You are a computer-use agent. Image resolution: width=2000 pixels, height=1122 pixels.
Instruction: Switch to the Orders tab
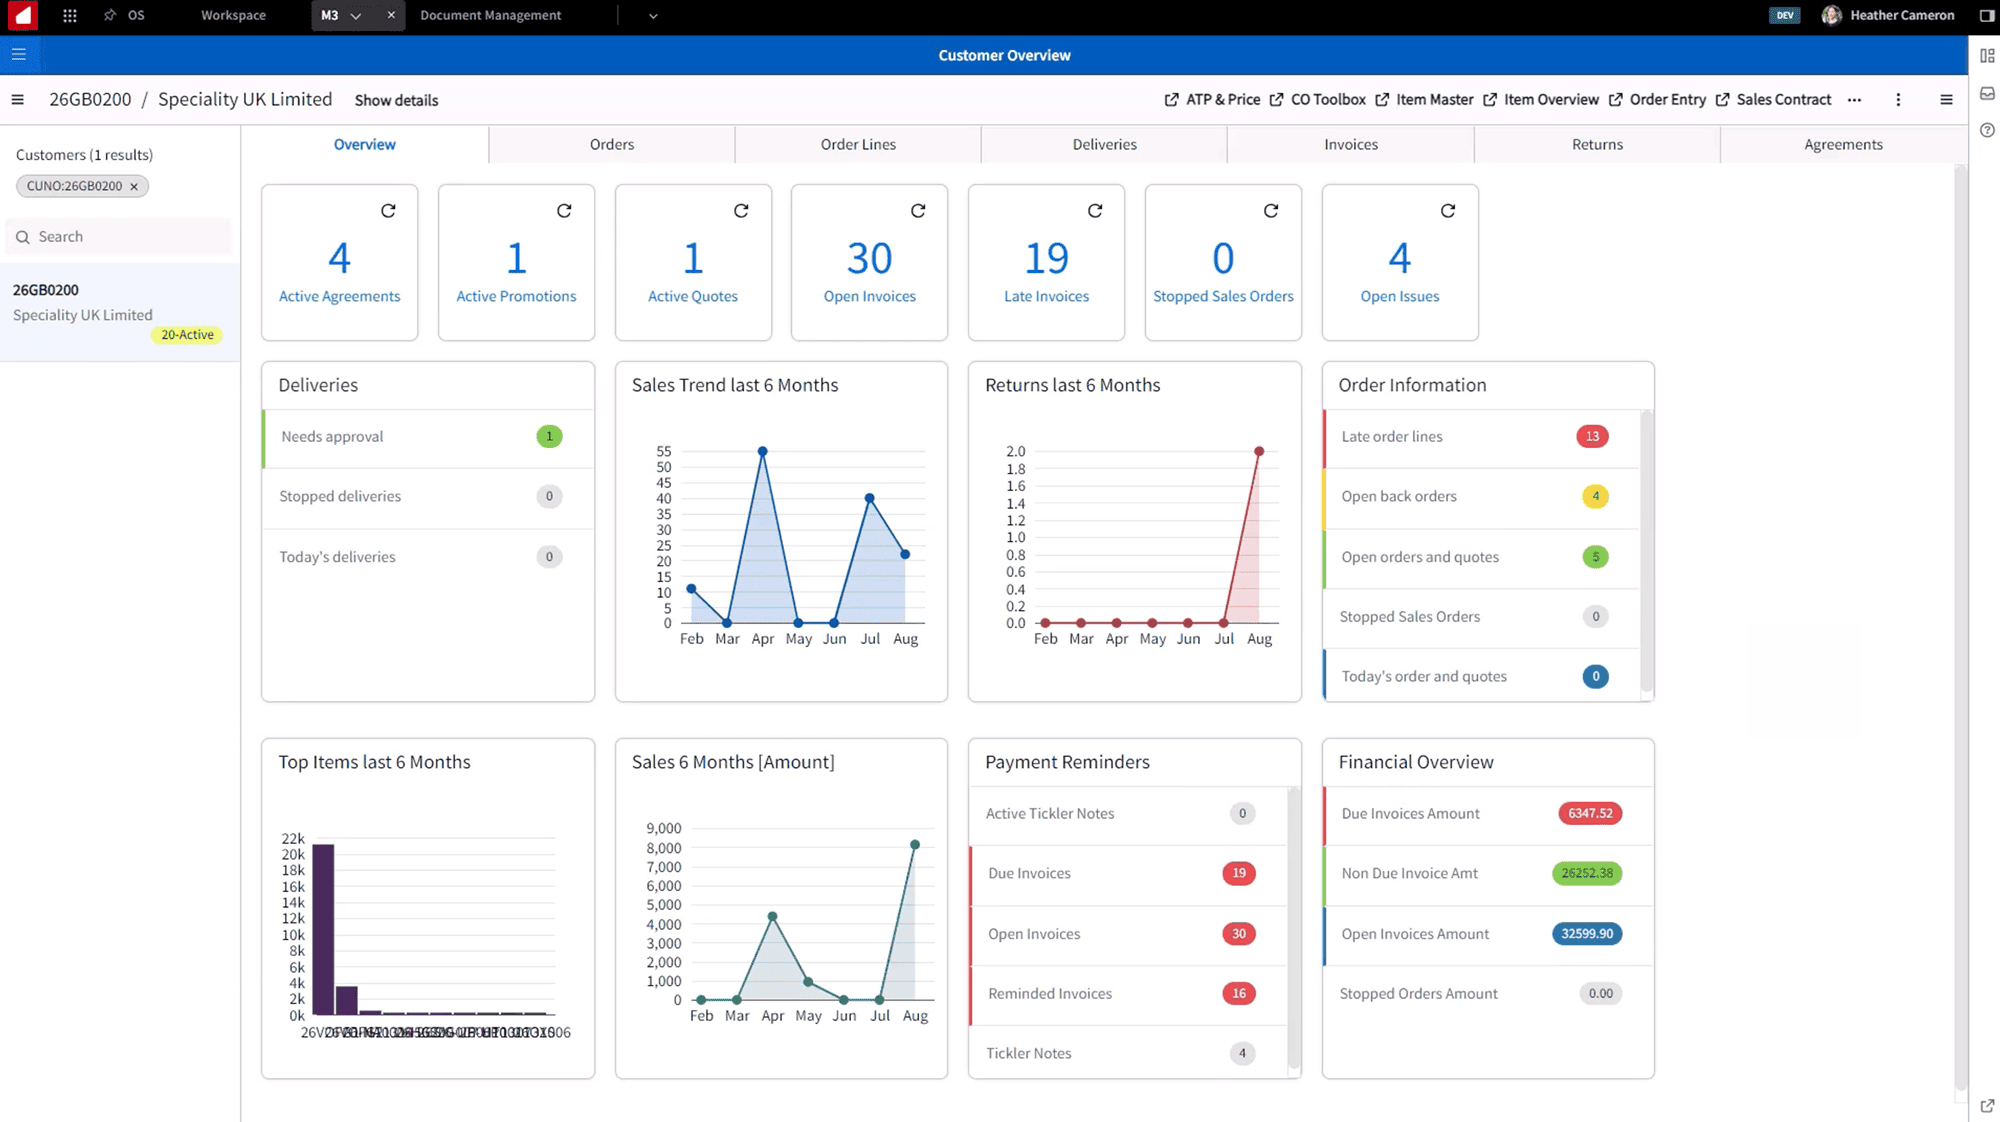click(x=612, y=144)
